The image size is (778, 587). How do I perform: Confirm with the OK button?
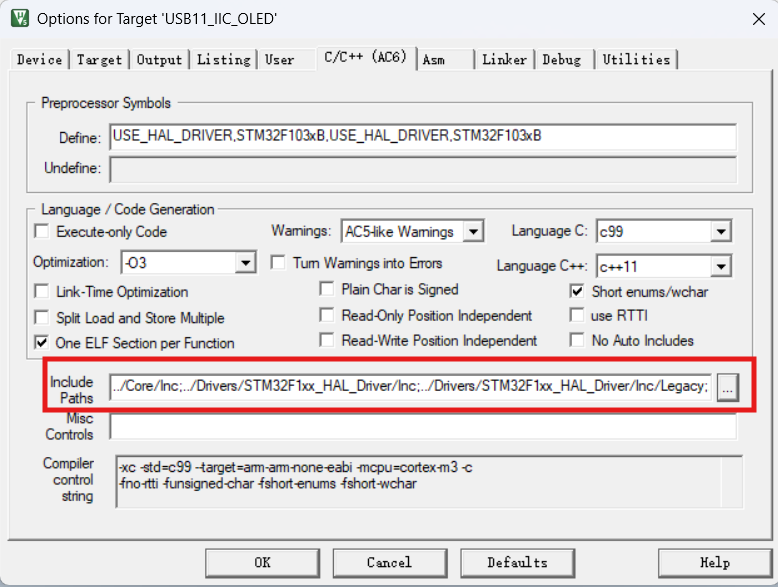(262, 563)
